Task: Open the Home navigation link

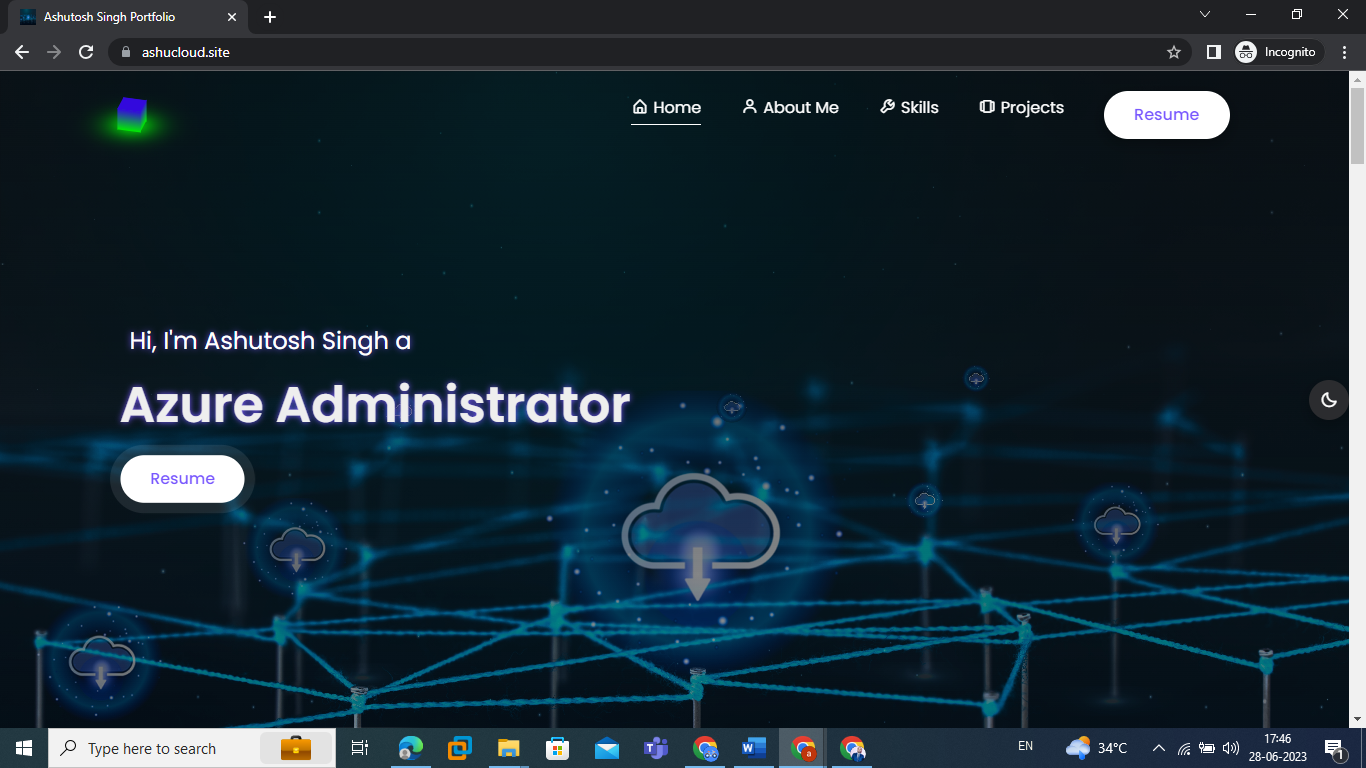Action: click(666, 108)
